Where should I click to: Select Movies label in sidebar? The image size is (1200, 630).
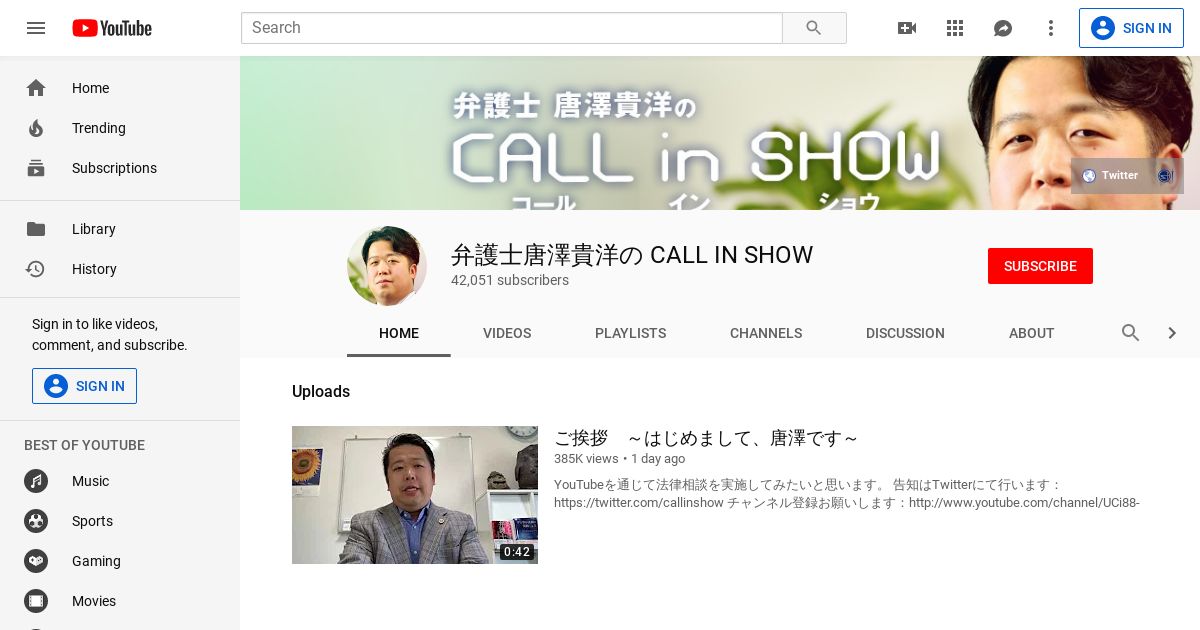pos(94,601)
